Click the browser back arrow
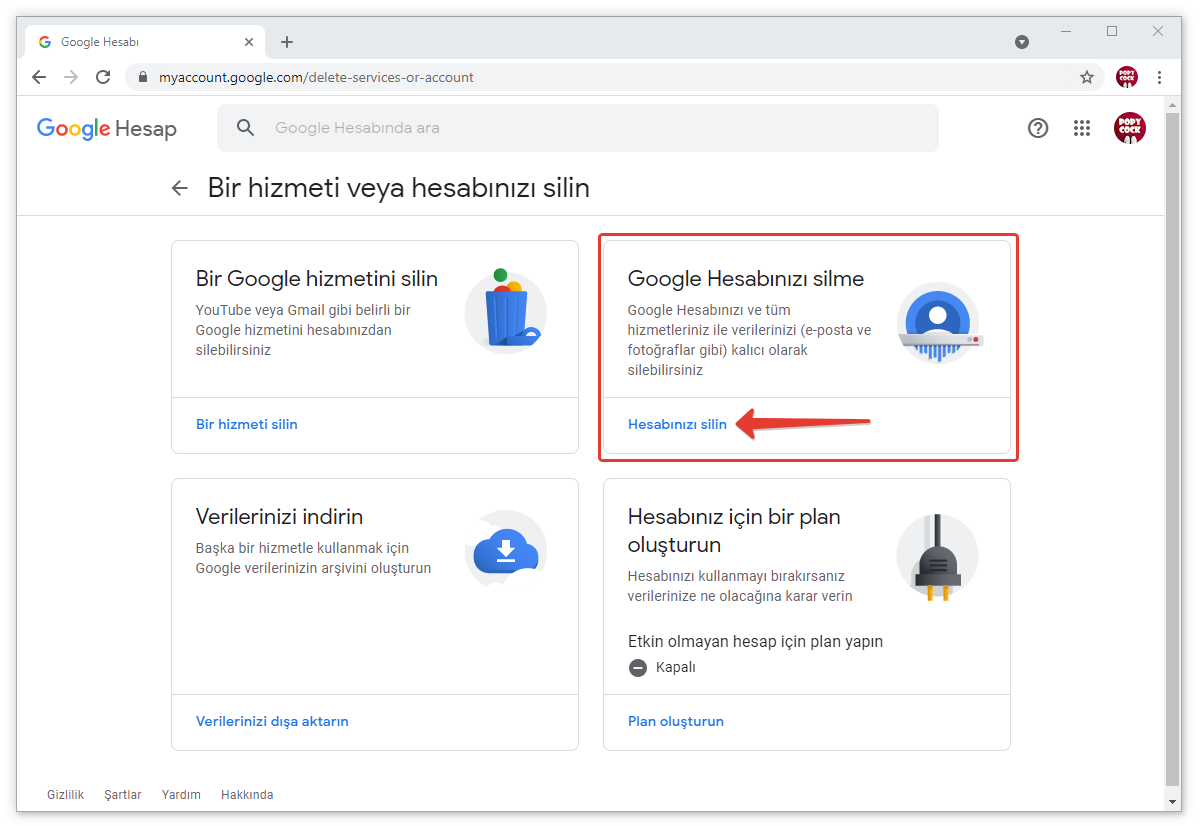Screen dimensions: 1200x826 (x=39, y=77)
